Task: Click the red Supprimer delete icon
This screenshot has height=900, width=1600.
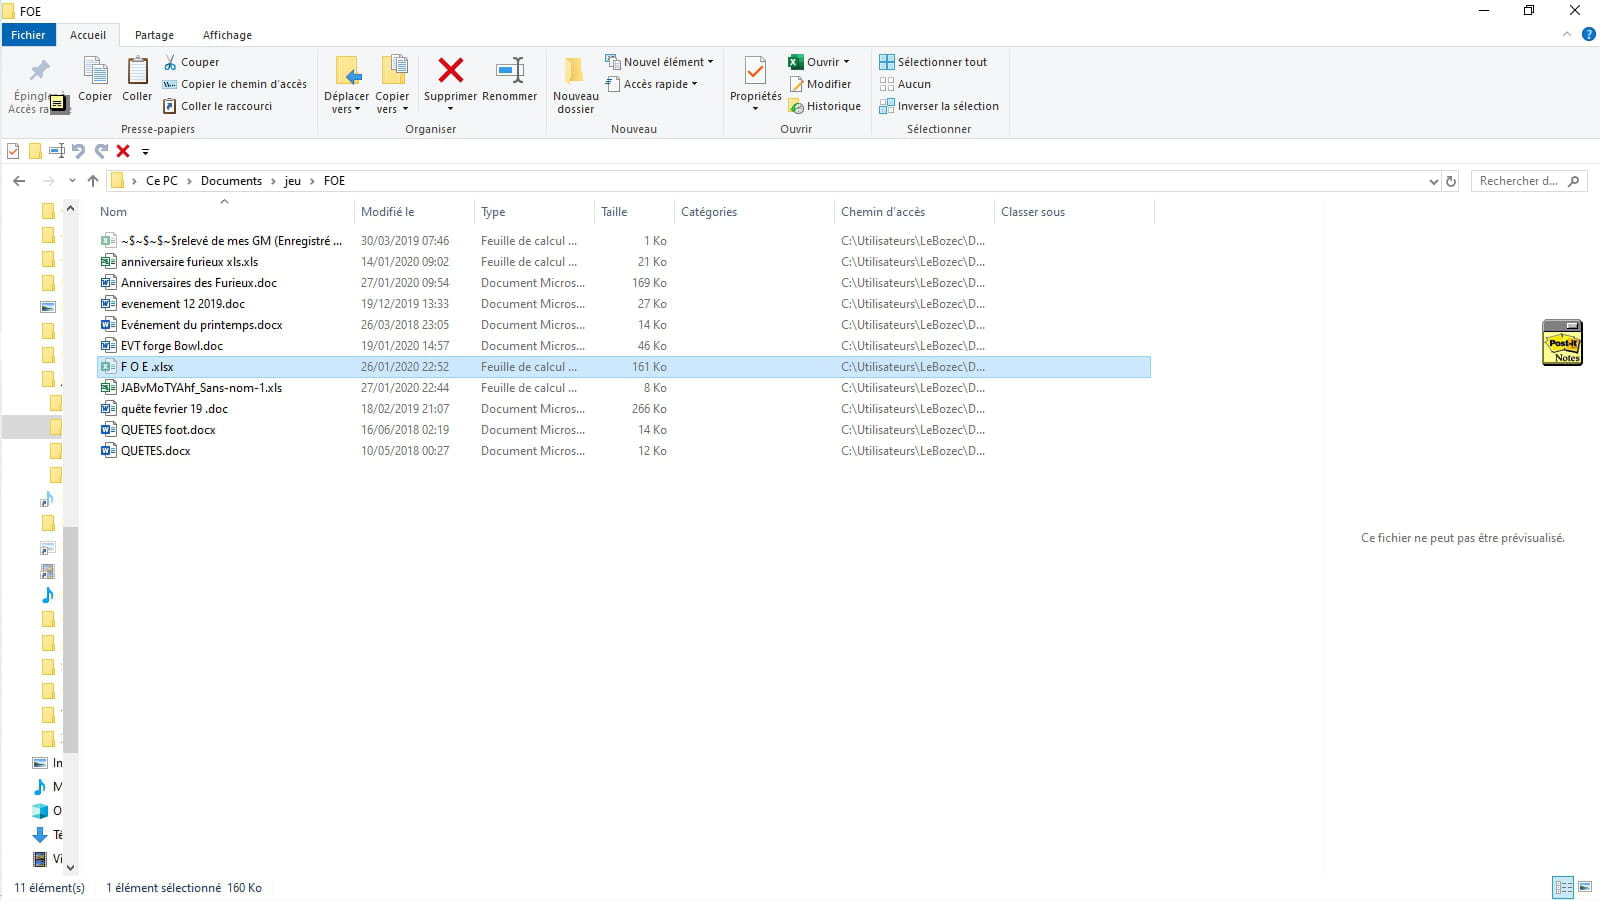Action: [x=450, y=71]
